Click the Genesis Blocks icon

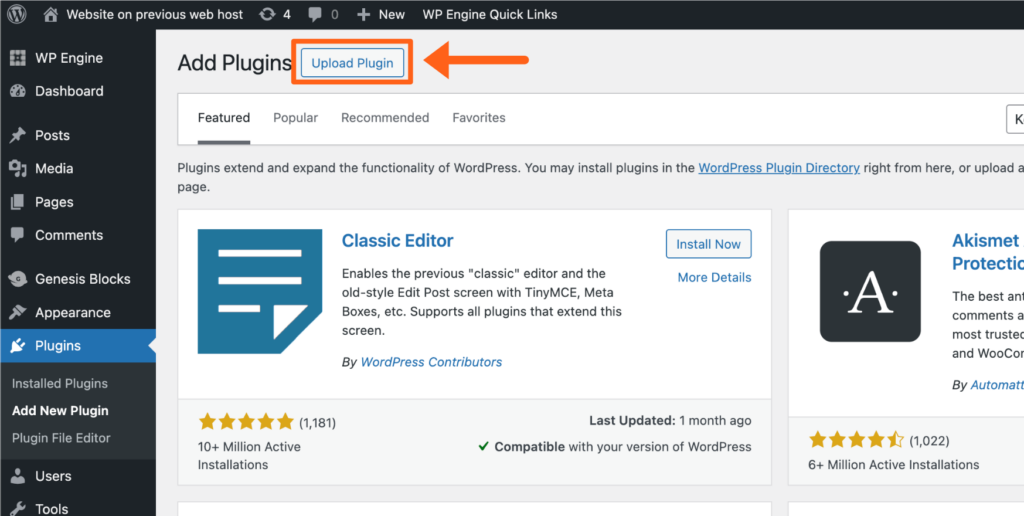[x=17, y=279]
